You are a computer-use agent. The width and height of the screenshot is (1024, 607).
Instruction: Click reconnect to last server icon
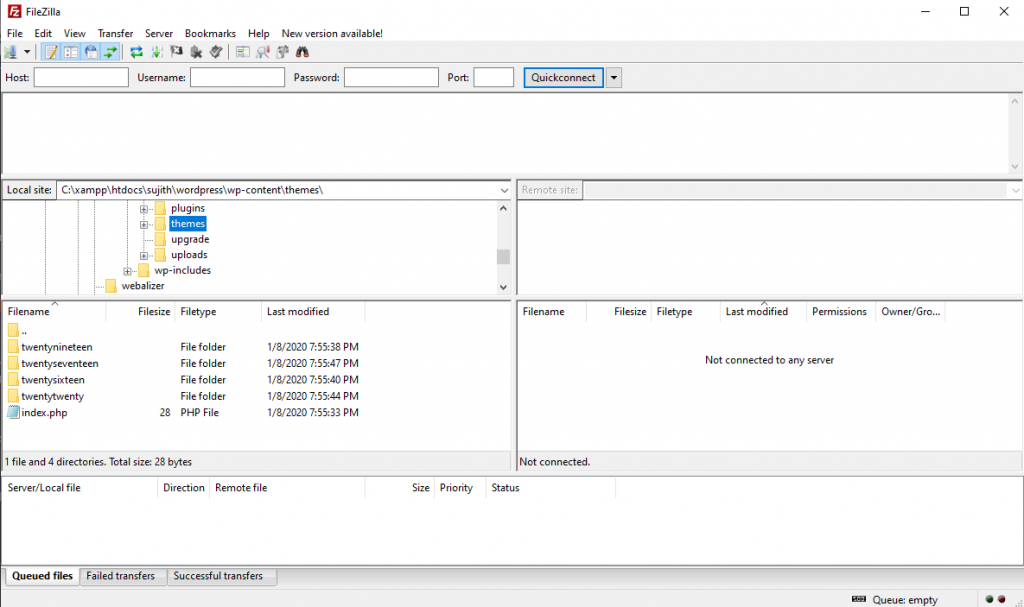point(216,52)
